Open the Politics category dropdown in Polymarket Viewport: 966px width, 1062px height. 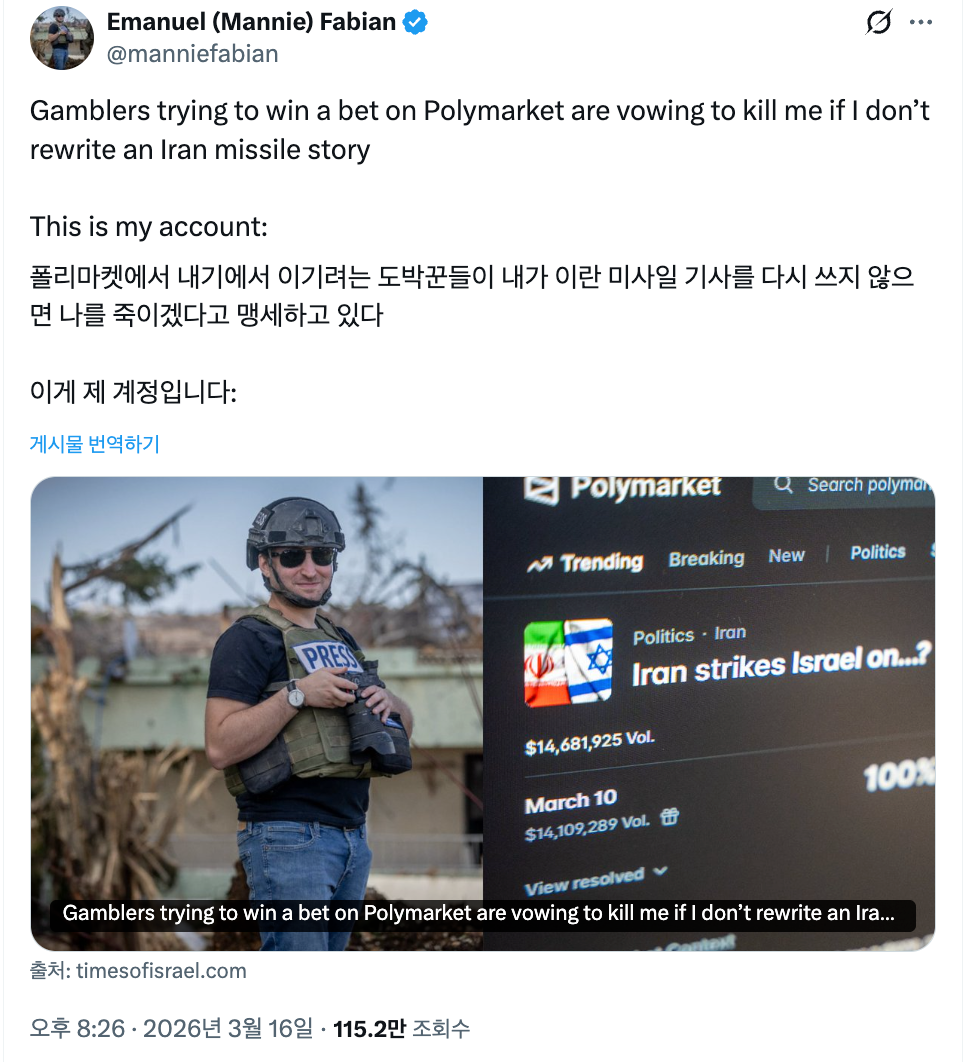coord(877,551)
